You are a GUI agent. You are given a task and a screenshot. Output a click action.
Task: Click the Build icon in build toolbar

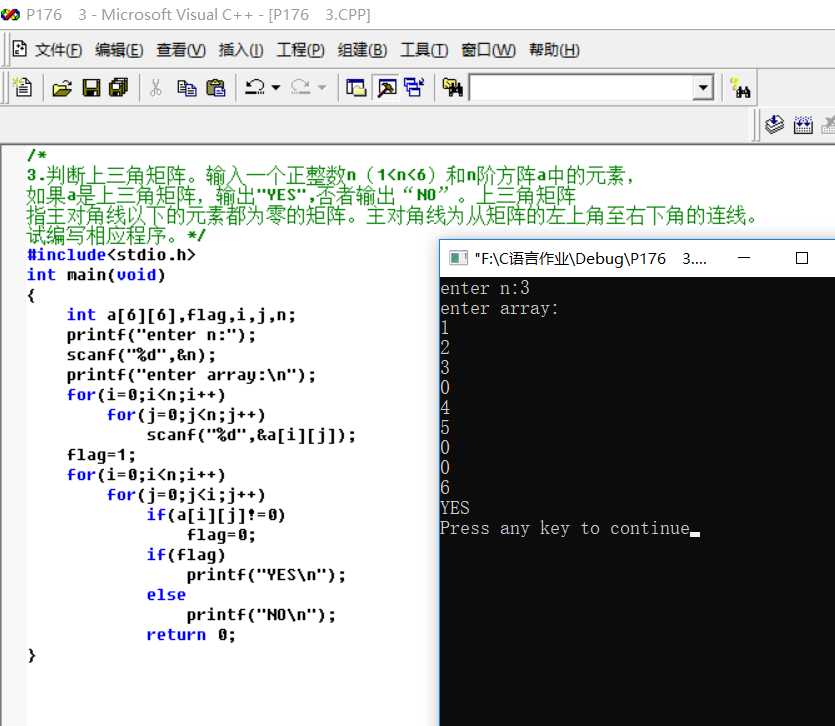[803, 125]
